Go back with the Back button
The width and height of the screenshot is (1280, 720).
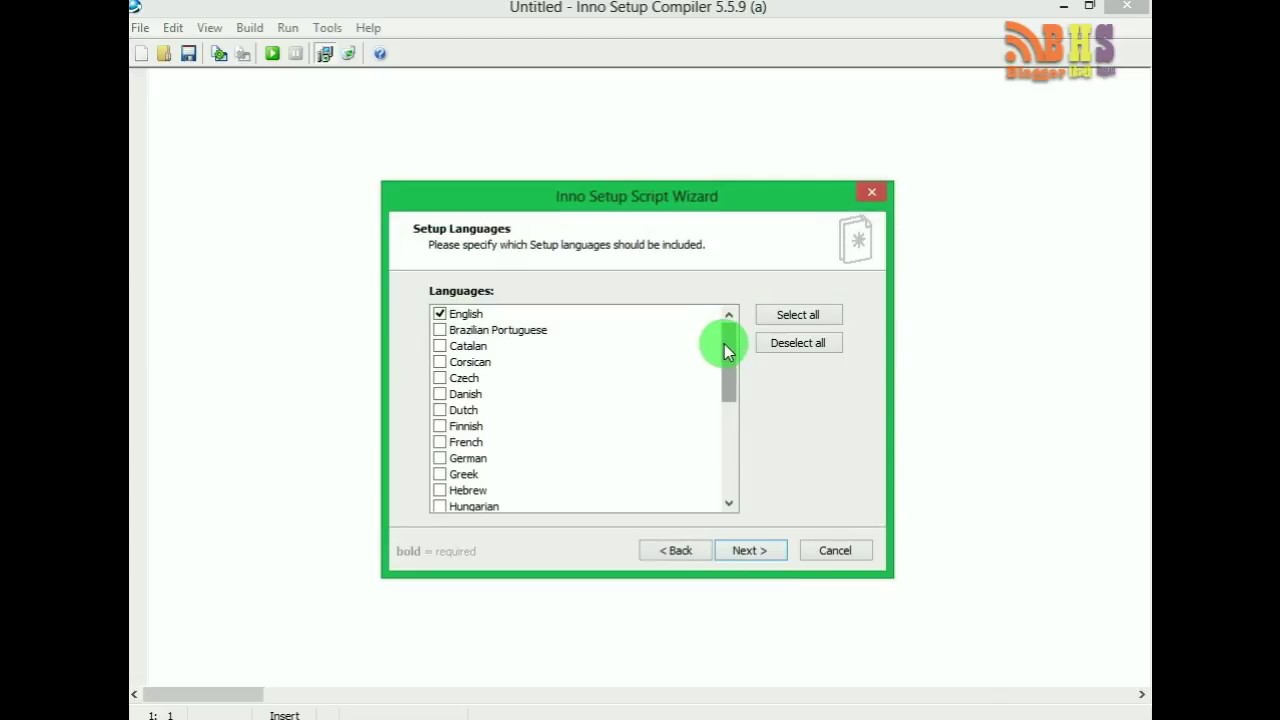click(676, 551)
